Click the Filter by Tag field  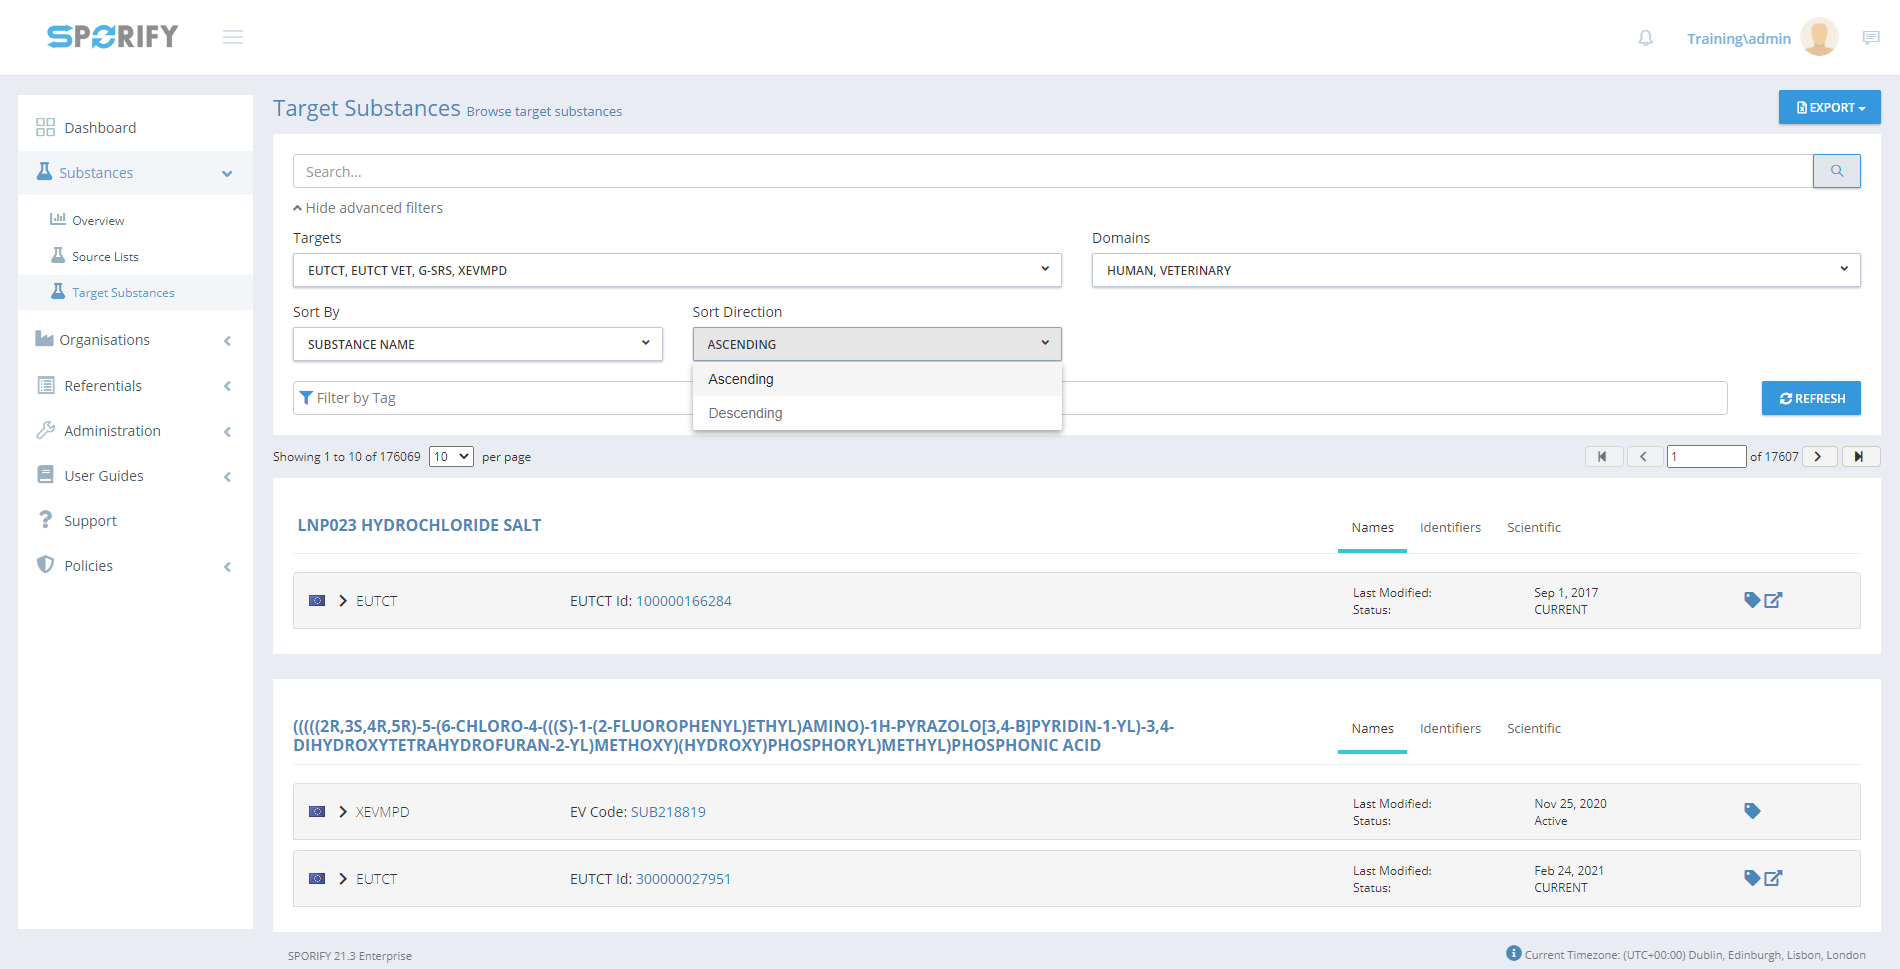pyautogui.click(x=490, y=398)
